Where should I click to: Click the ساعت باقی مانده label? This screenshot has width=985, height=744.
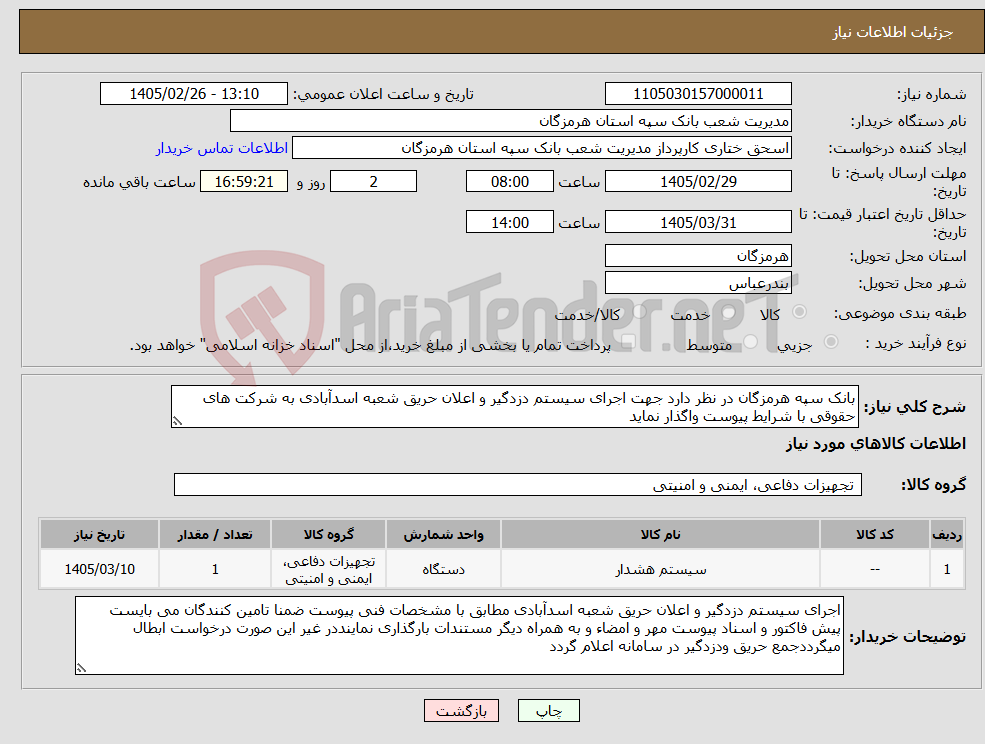click(x=139, y=182)
